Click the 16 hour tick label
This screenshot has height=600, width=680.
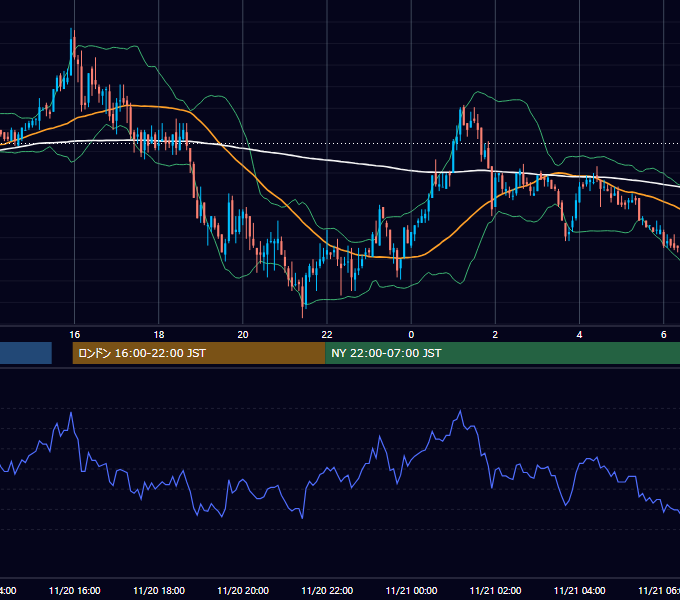[x=75, y=334]
